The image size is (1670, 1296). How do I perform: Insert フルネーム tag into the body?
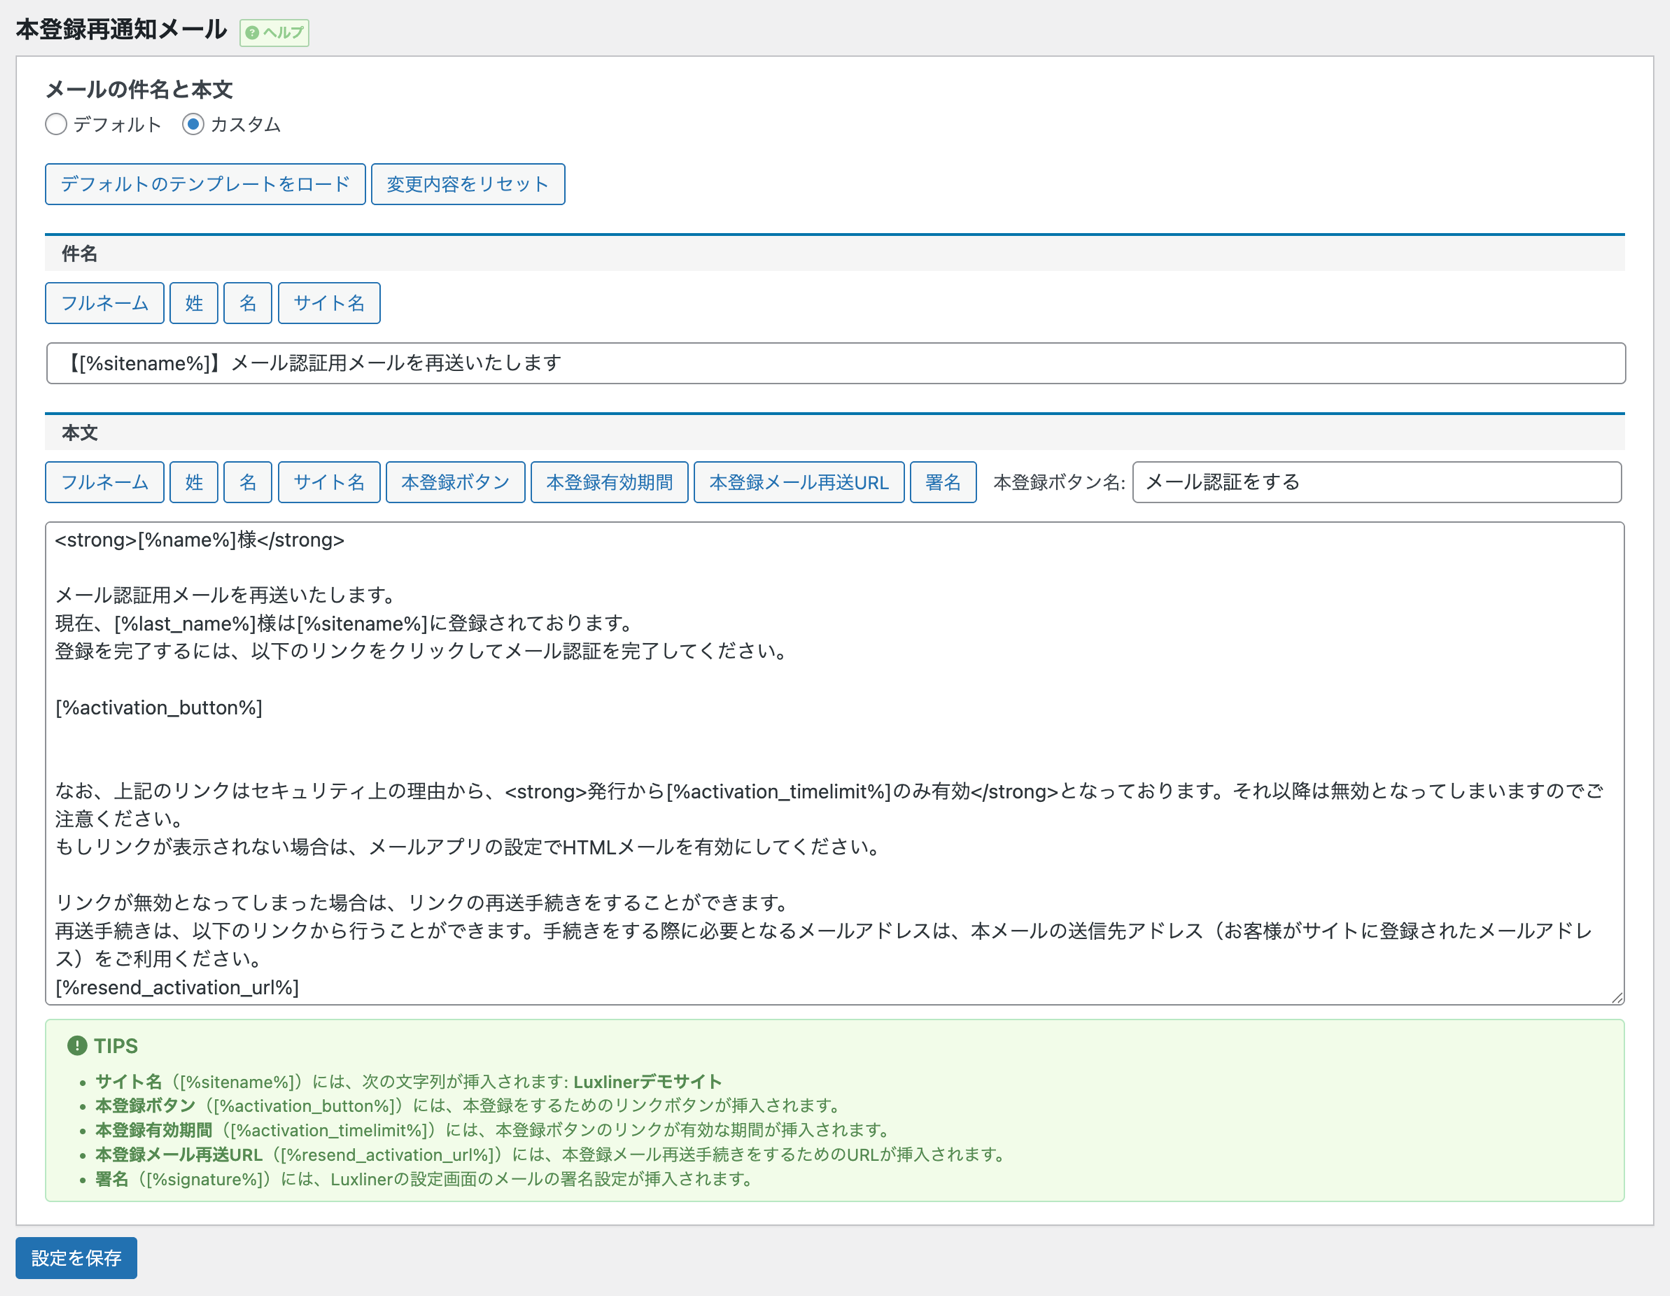[104, 482]
